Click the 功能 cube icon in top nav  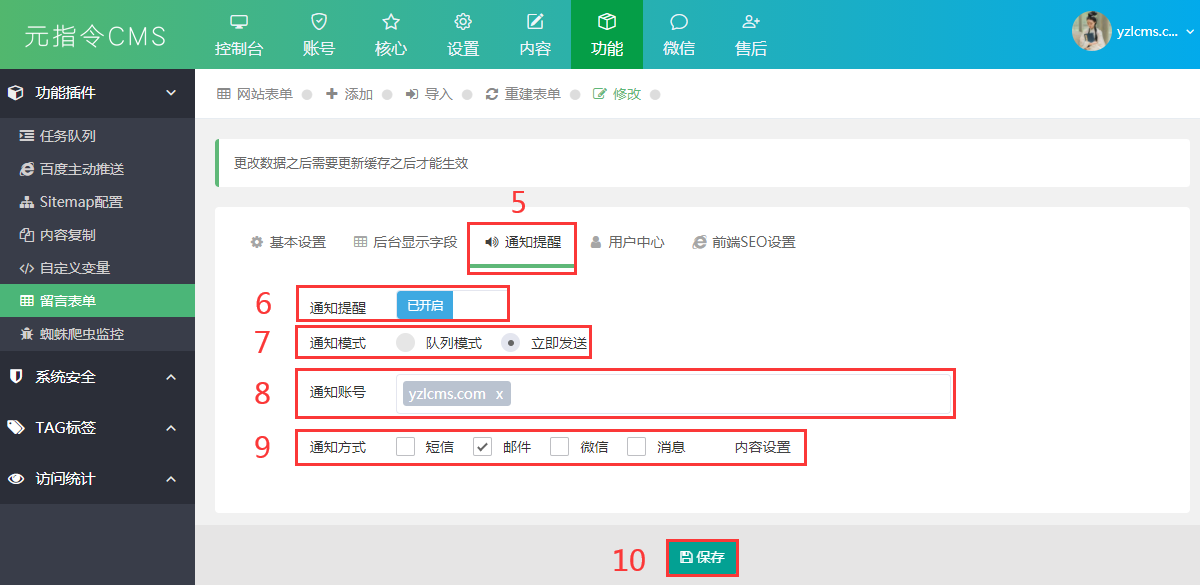607,22
